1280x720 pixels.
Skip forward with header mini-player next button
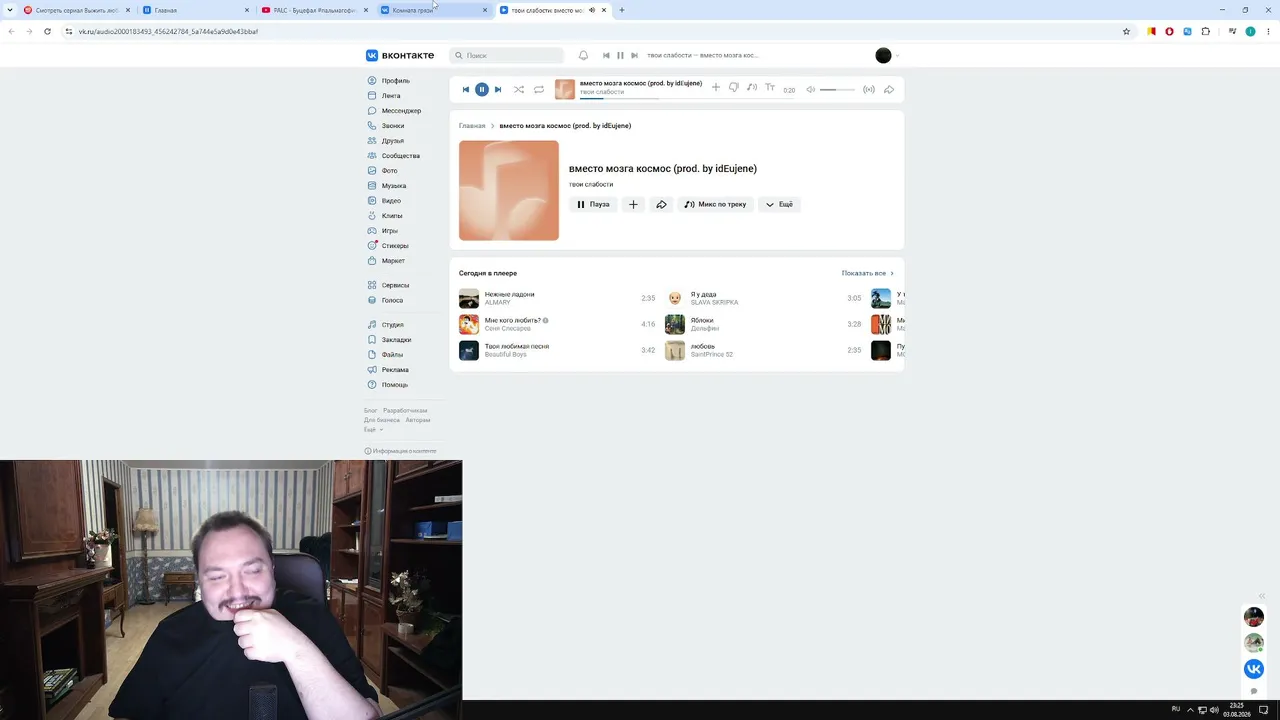pyautogui.click(x=634, y=56)
